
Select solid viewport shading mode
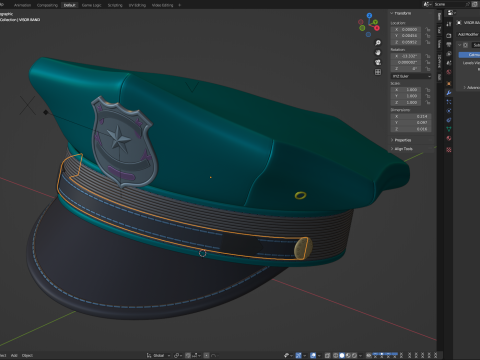[x=342, y=356]
